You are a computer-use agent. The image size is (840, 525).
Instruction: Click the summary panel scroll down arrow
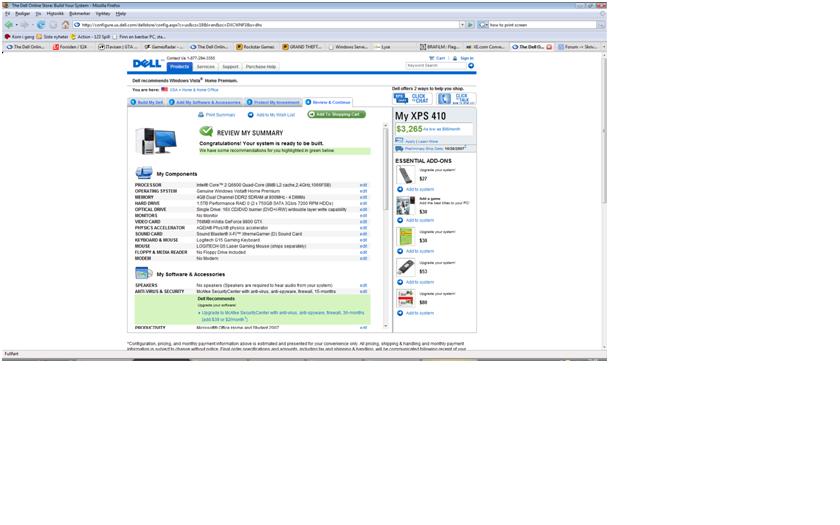[386, 326]
